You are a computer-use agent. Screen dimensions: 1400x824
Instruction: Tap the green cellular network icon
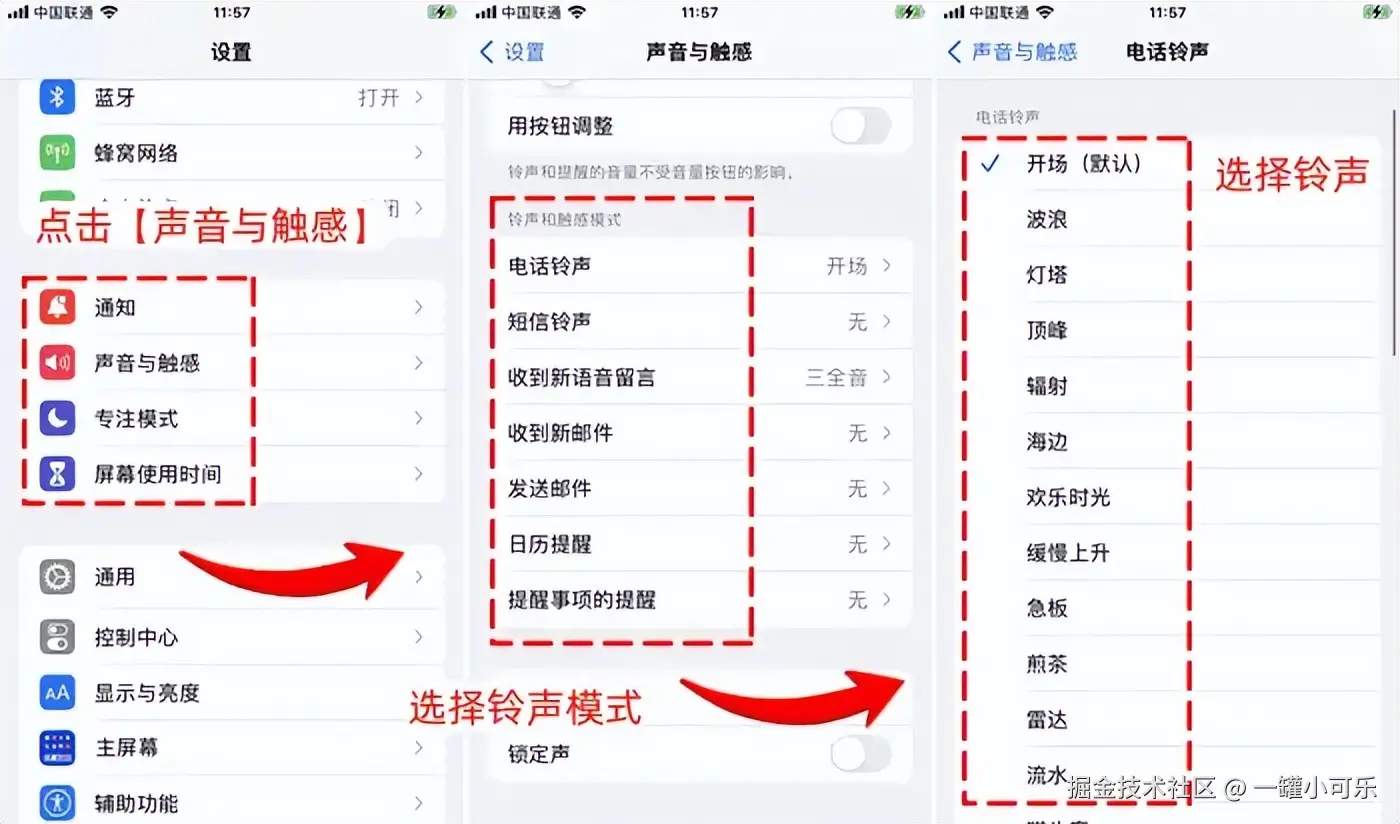pos(57,153)
